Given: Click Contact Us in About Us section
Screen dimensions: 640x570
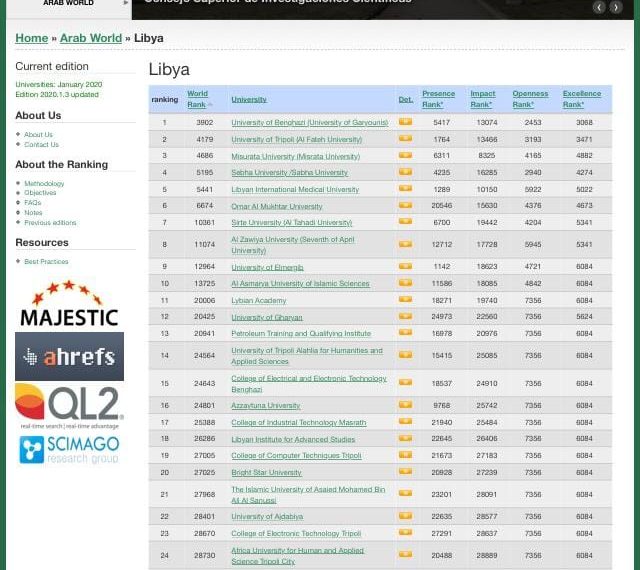Looking at the screenshot, I should pyautogui.click(x=41, y=145).
